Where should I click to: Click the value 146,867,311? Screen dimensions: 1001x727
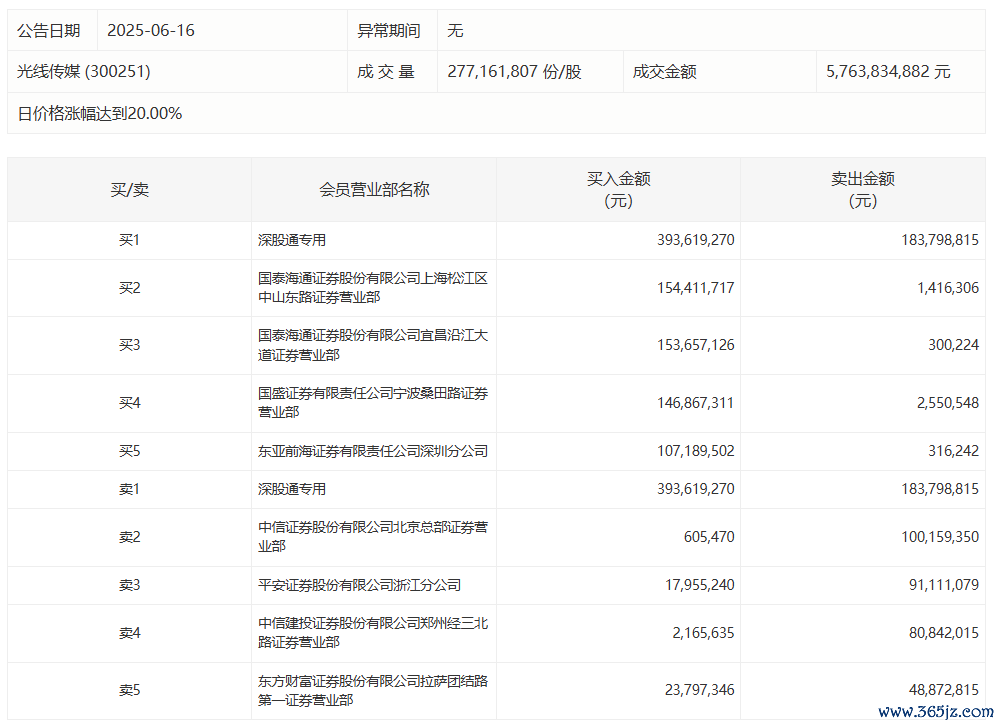click(x=695, y=403)
